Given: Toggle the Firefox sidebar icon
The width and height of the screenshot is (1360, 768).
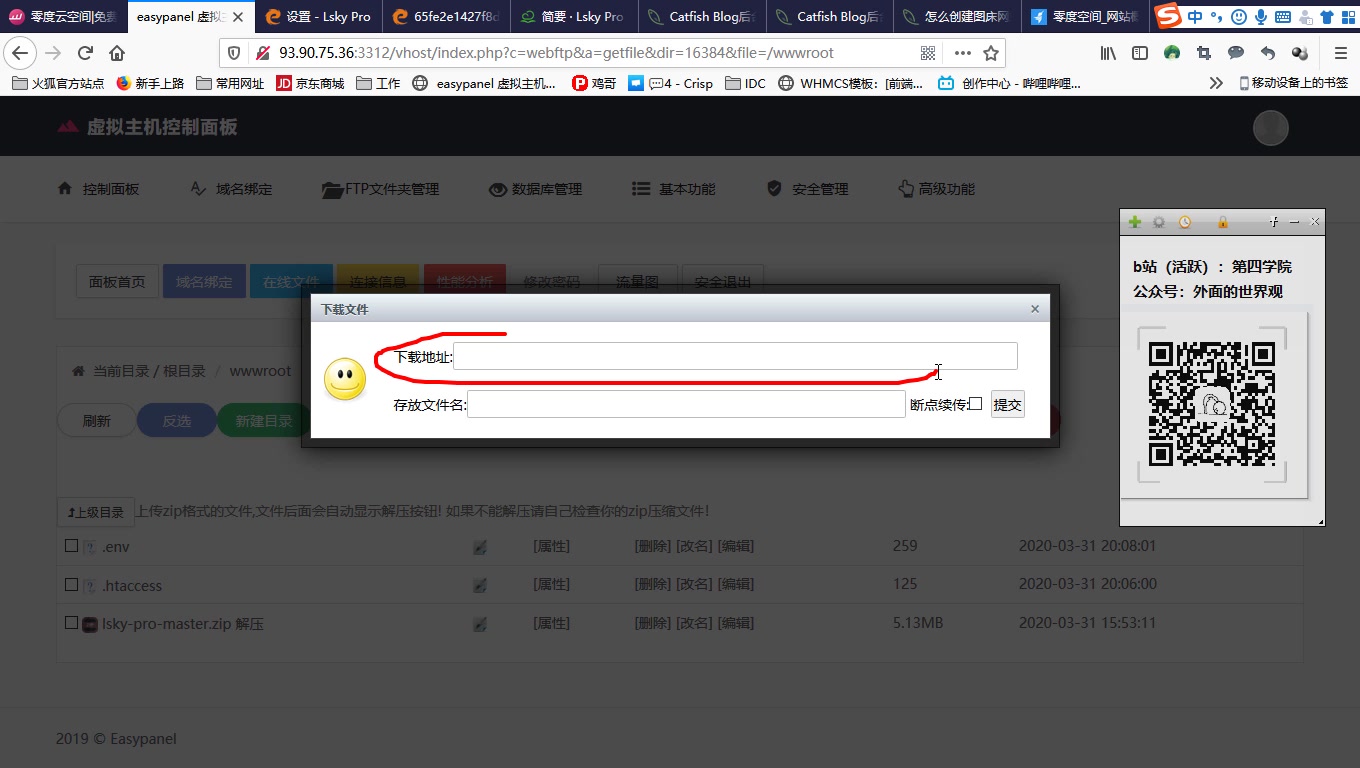Looking at the screenshot, I should [x=1139, y=53].
